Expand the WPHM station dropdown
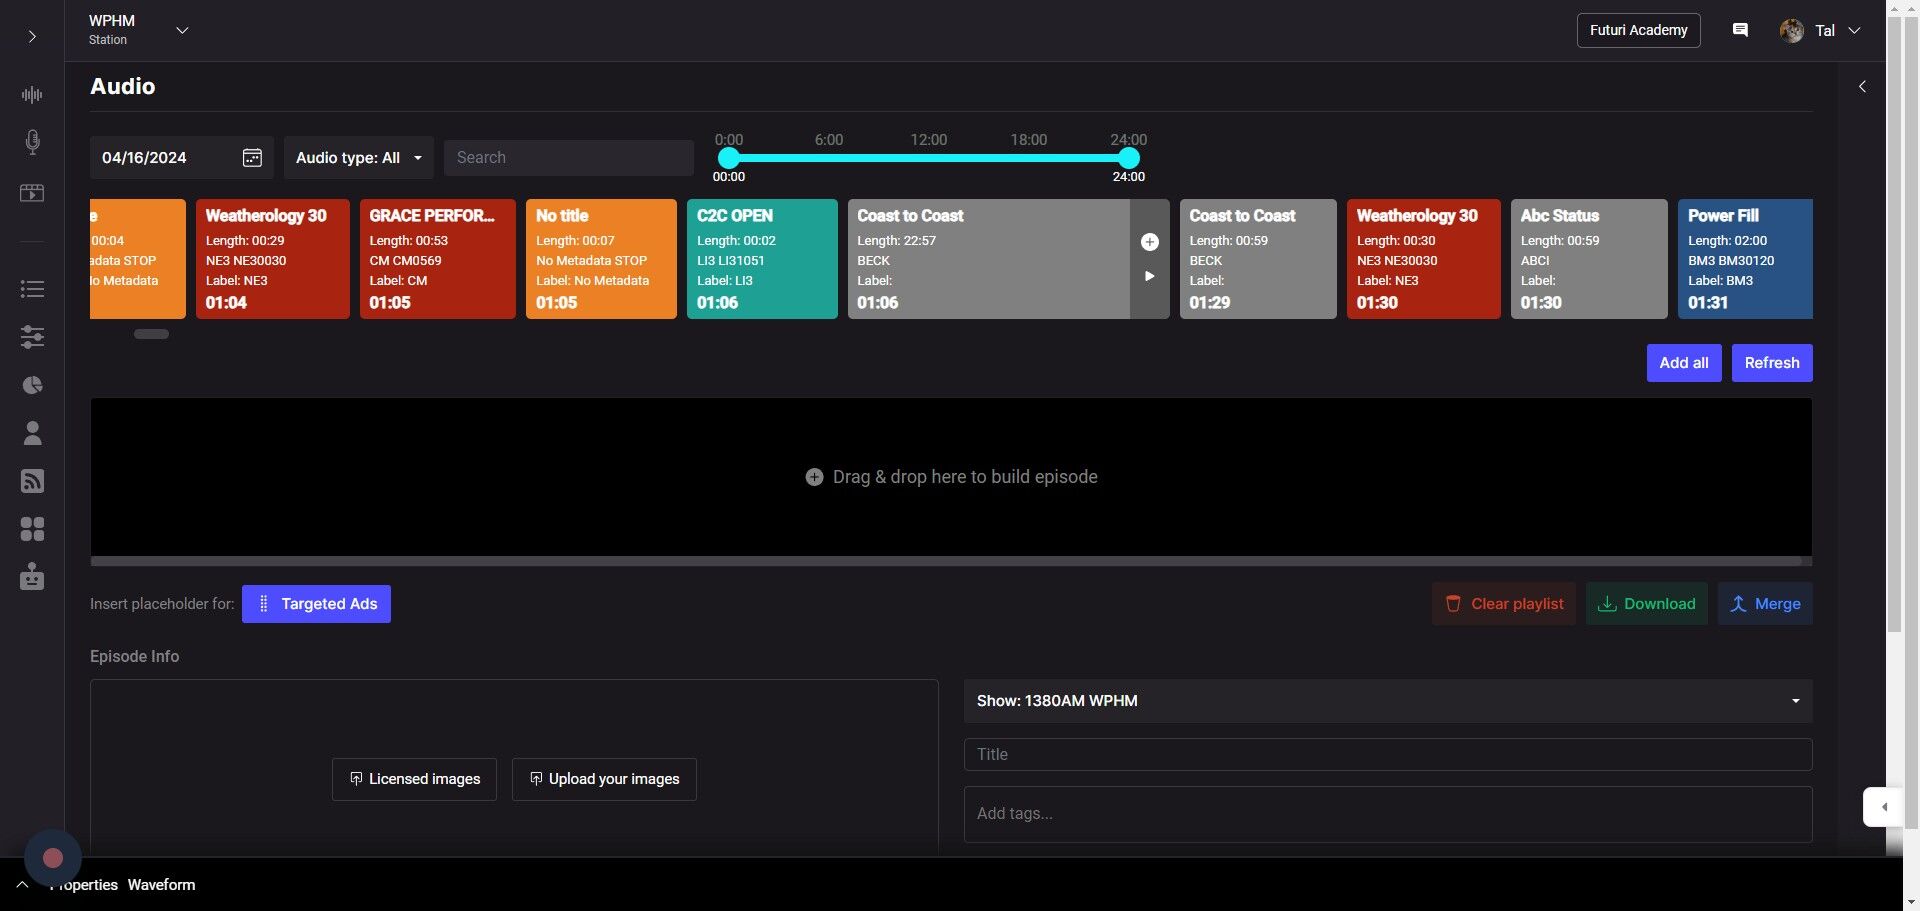Screen dimensions: 1920x911 click(182, 30)
